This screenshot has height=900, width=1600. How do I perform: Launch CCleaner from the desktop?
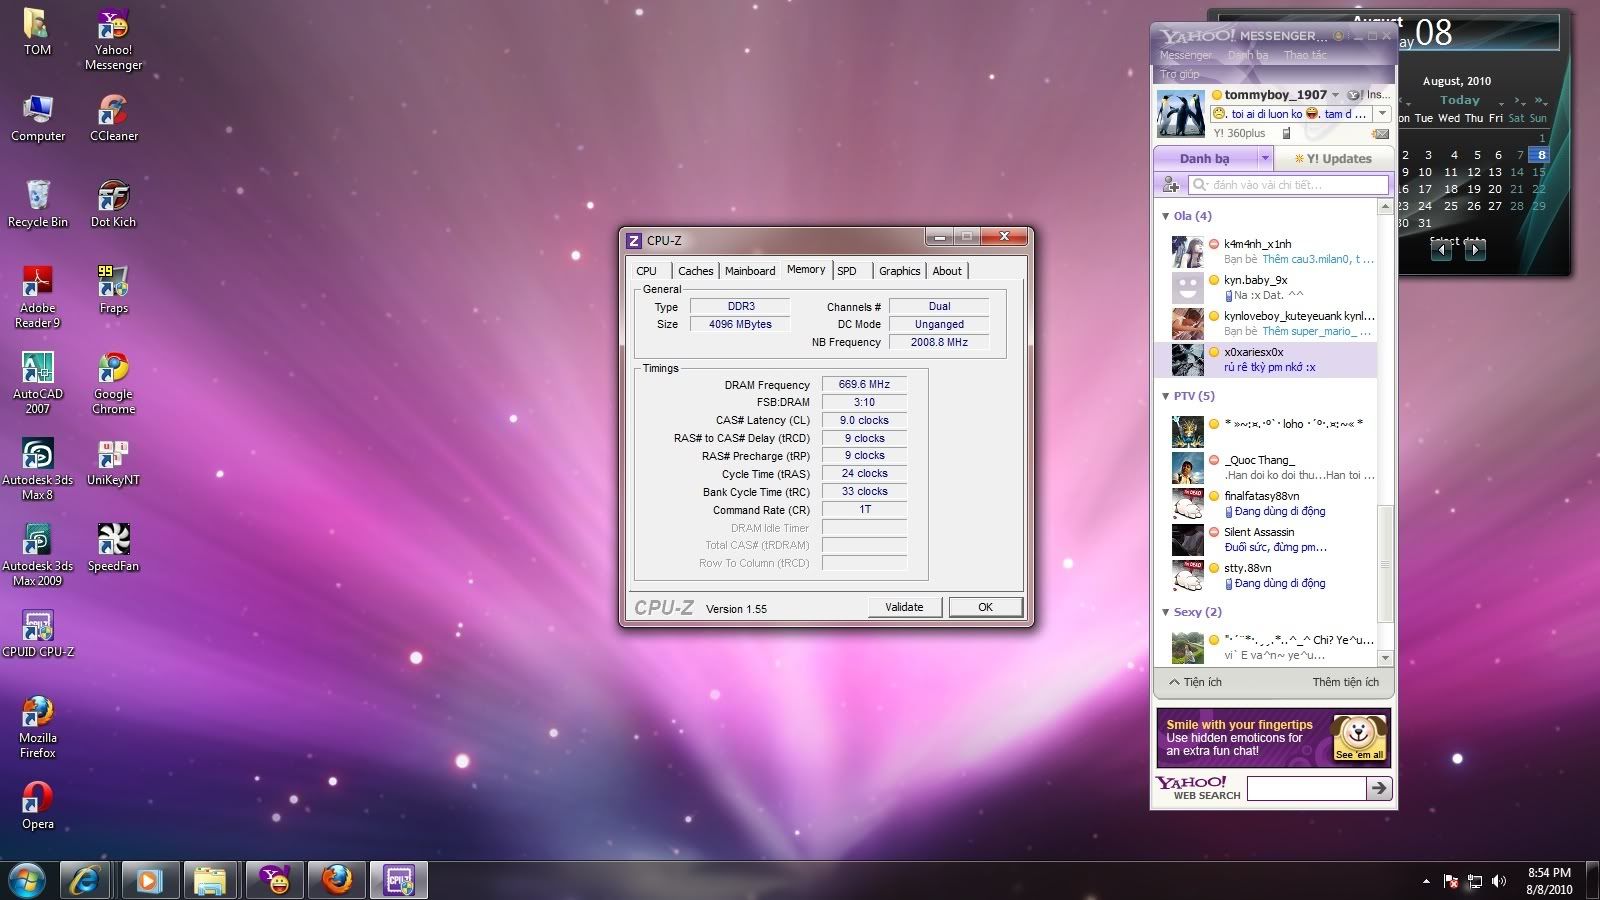(114, 118)
